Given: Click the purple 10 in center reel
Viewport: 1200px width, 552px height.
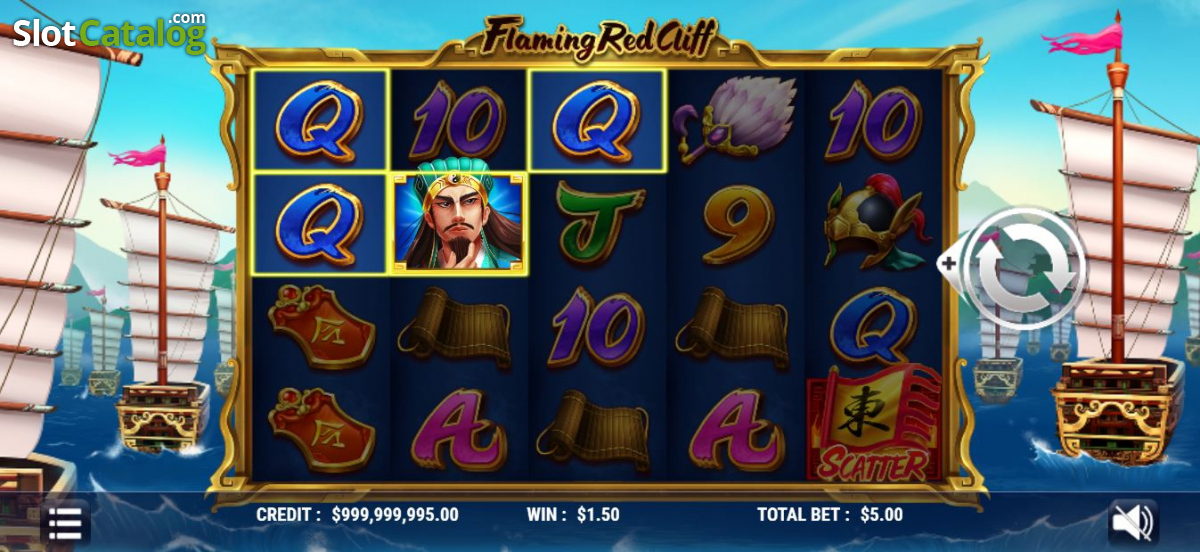Looking at the screenshot, I should click(x=598, y=326).
